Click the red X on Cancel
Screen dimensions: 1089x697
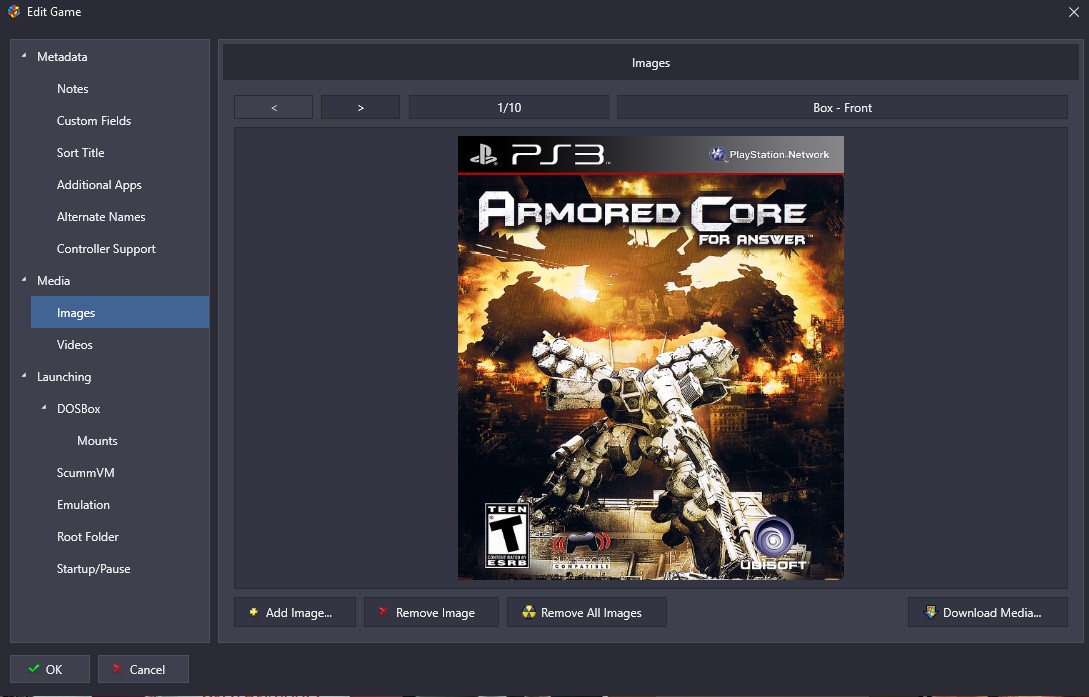(x=117, y=669)
